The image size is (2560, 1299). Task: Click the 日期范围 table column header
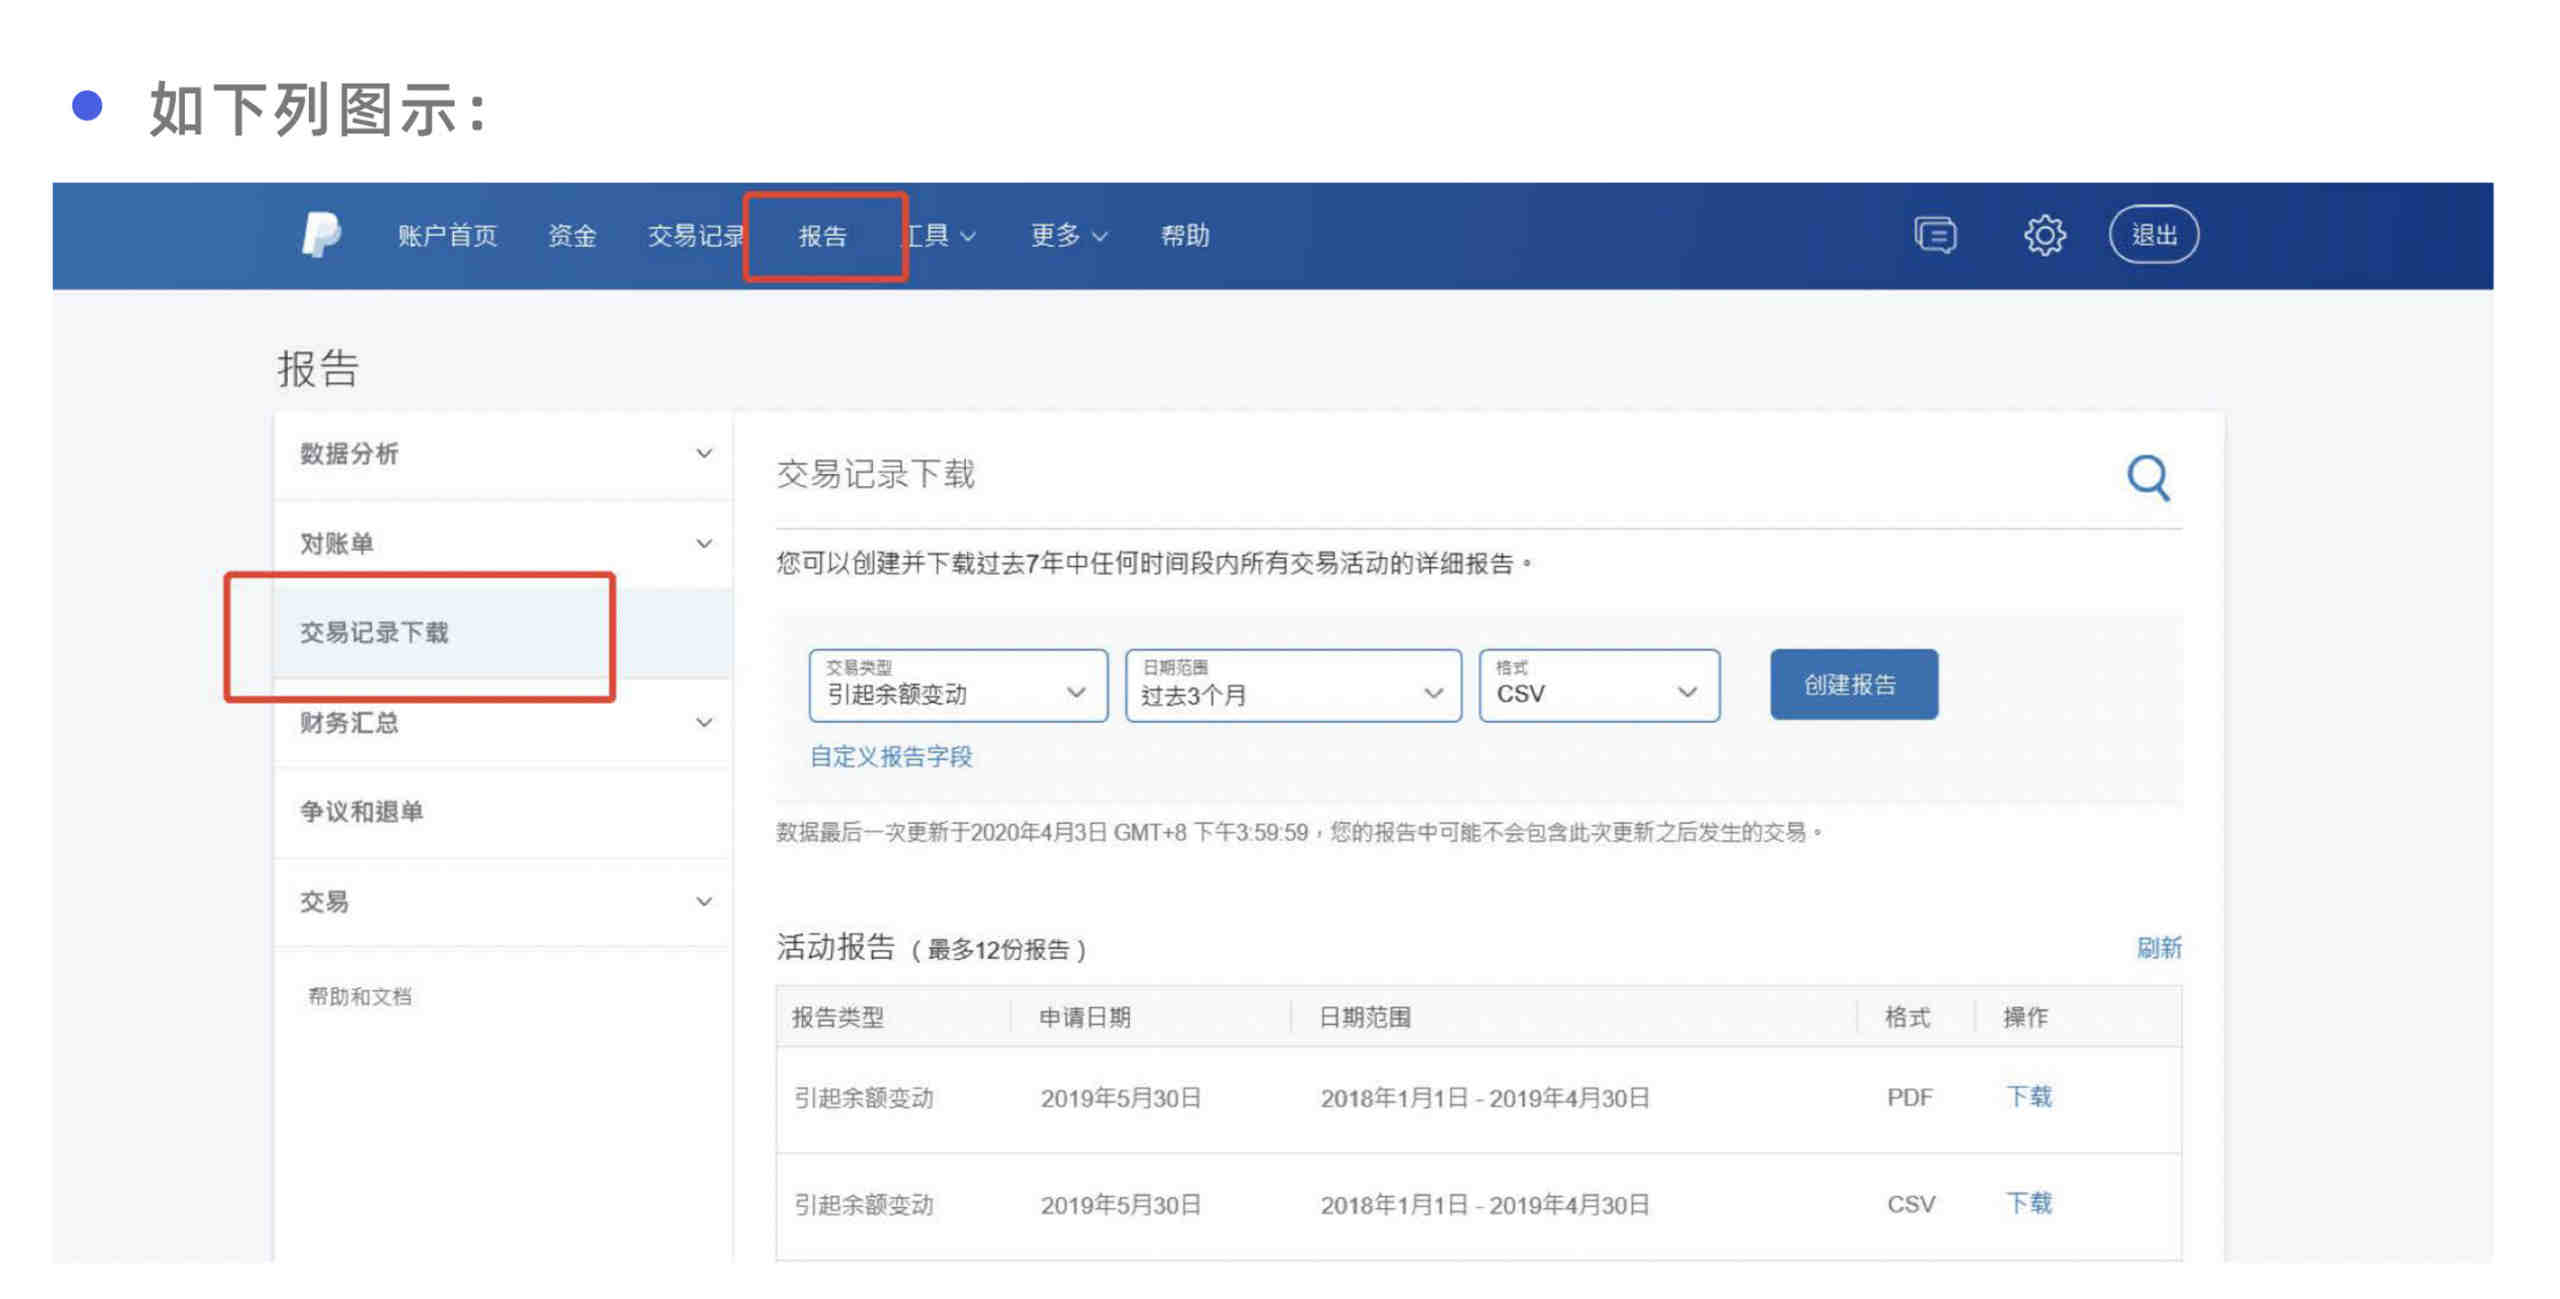(x=1364, y=1017)
